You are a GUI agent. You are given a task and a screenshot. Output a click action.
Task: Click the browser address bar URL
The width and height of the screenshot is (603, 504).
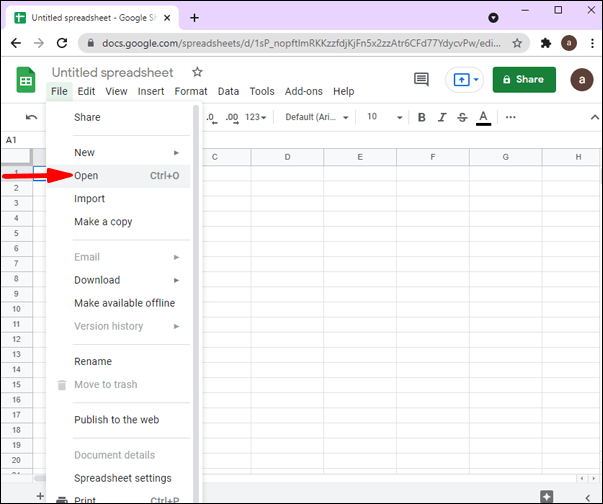301,43
